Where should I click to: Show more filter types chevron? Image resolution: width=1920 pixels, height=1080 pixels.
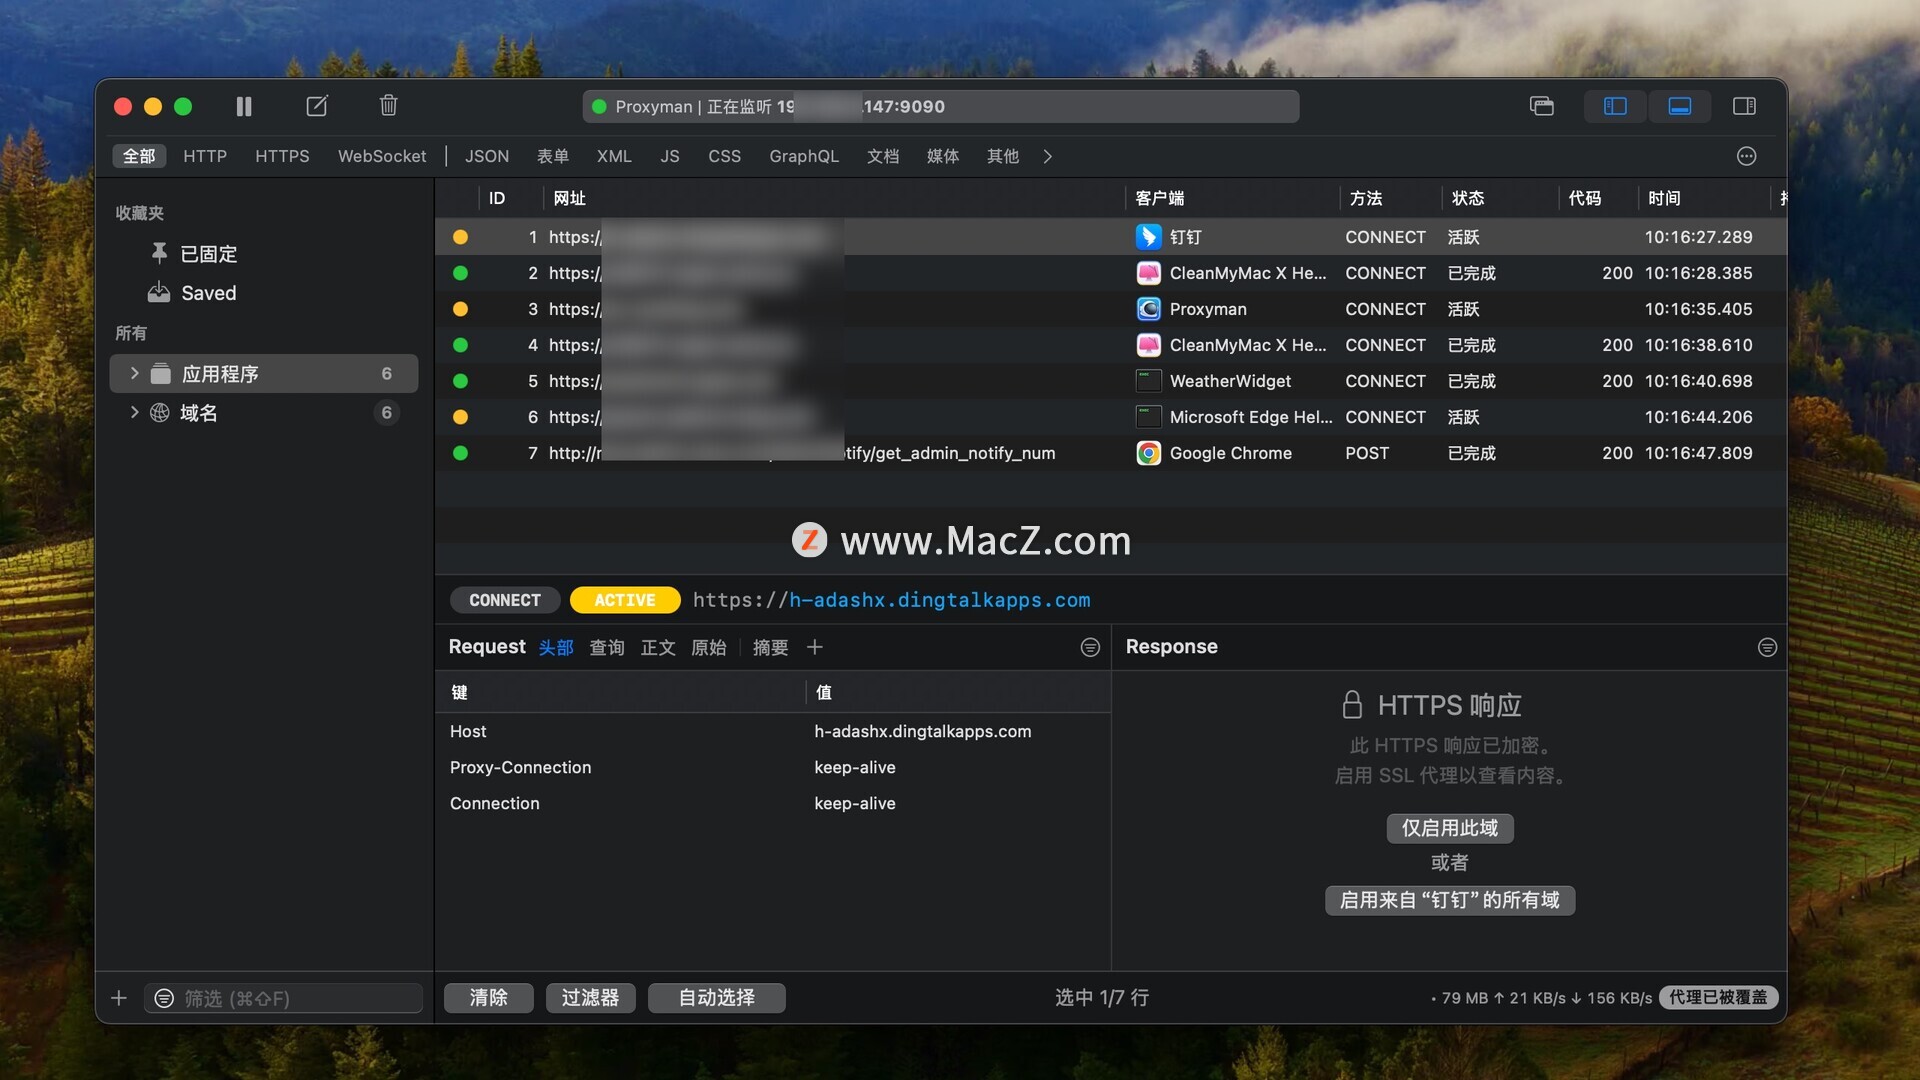1047,156
